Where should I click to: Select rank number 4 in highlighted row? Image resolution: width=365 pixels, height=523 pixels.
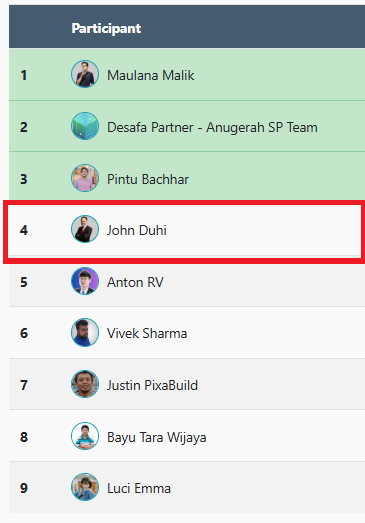(24, 230)
